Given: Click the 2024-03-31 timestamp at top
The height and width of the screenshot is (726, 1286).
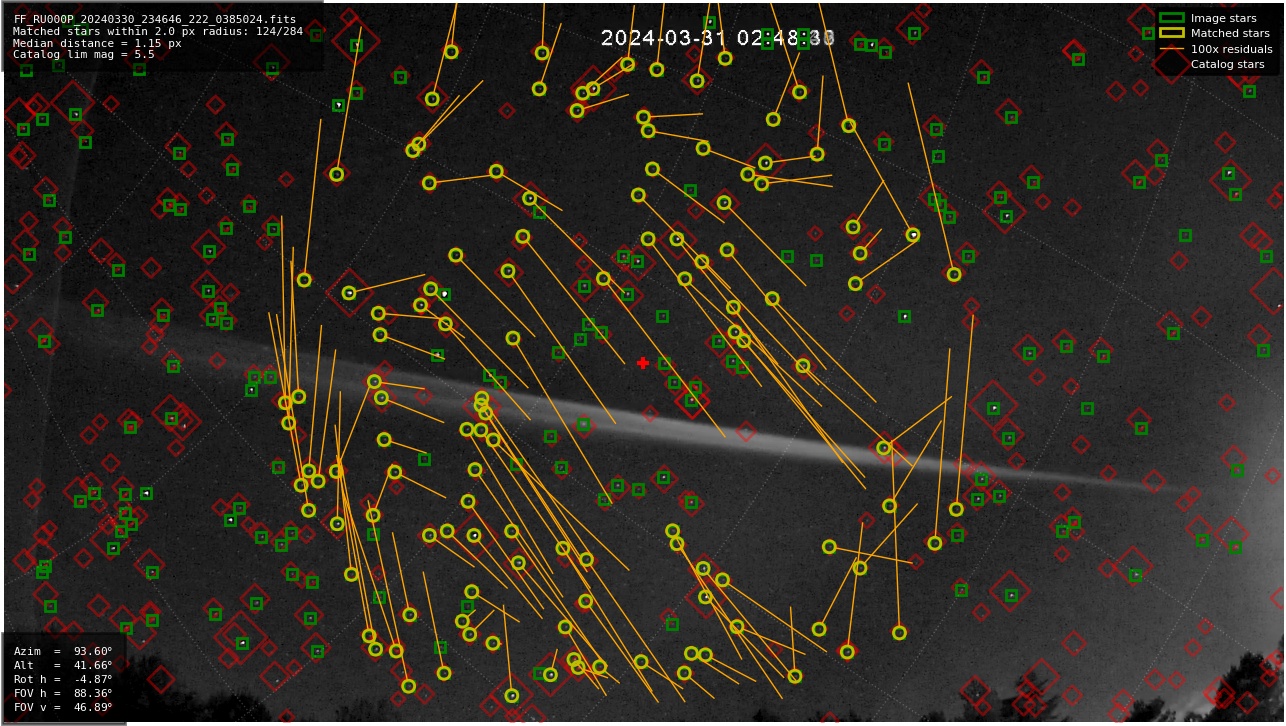Looking at the screenshot, I should click(x=718, y=38).
